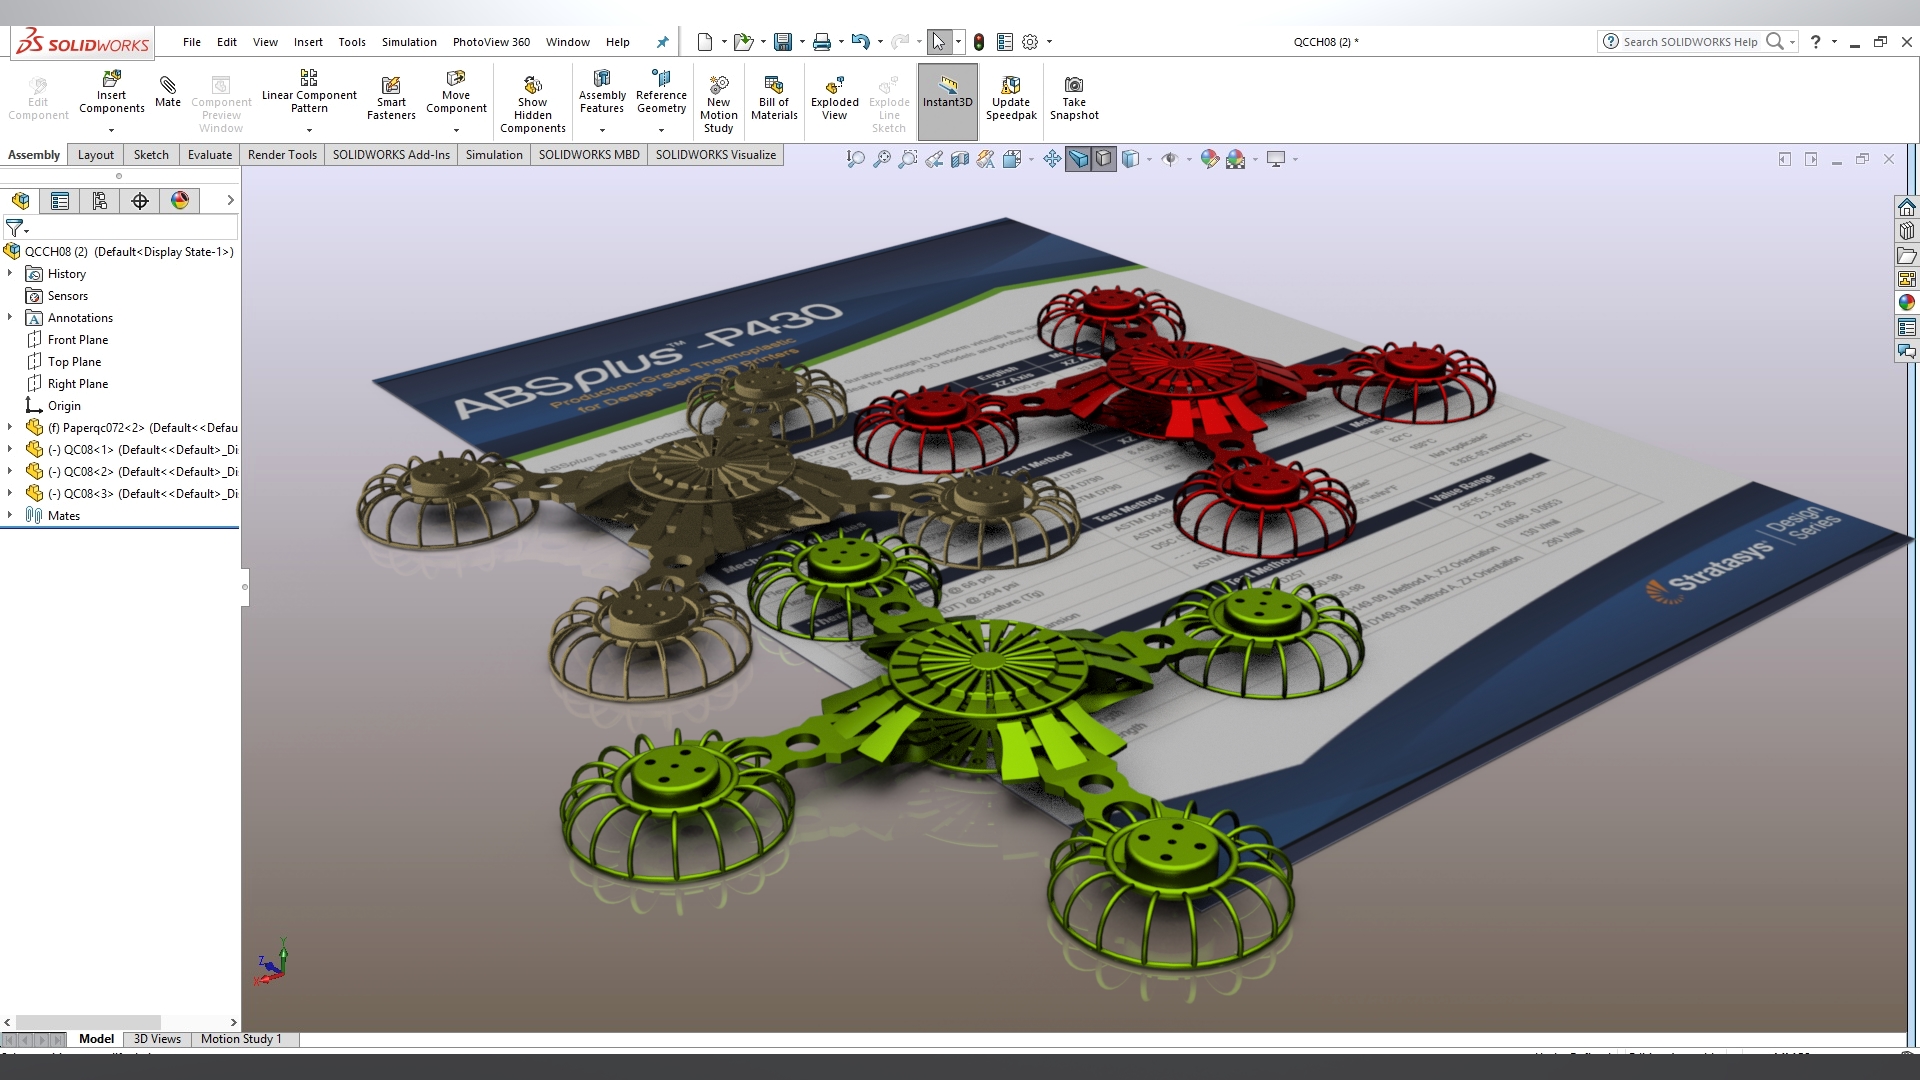Image resolution: width=1920 pixels, height=1080 pixels.
Task: Click Edit Appearance color ball icon
Action: point(1210,159)
